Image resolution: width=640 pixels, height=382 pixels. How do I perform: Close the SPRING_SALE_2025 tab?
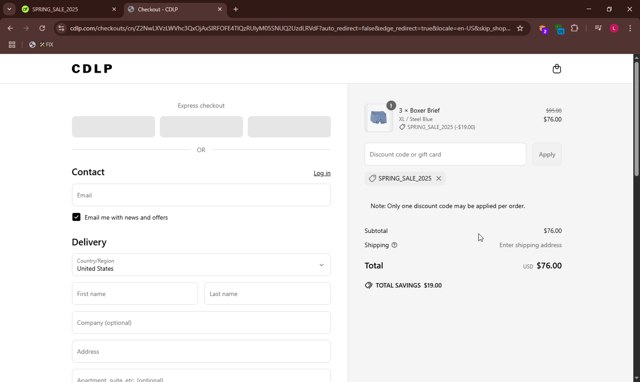114,9
